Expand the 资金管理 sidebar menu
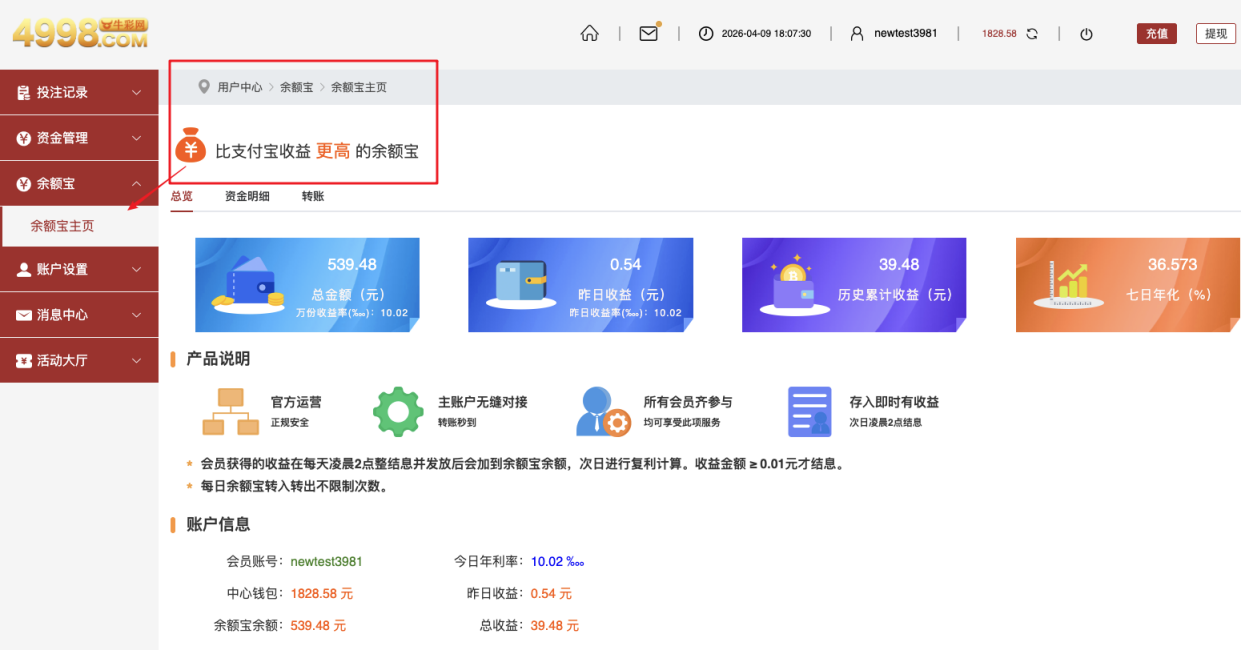1241x650 pixels. (x=79, y=138)
